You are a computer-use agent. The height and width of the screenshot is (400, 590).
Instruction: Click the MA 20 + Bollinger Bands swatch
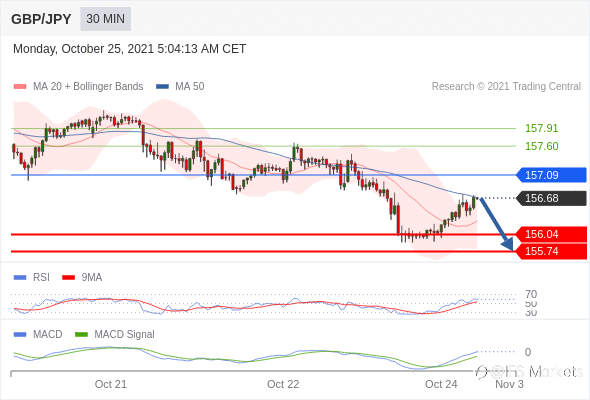(x=20, y=87)
